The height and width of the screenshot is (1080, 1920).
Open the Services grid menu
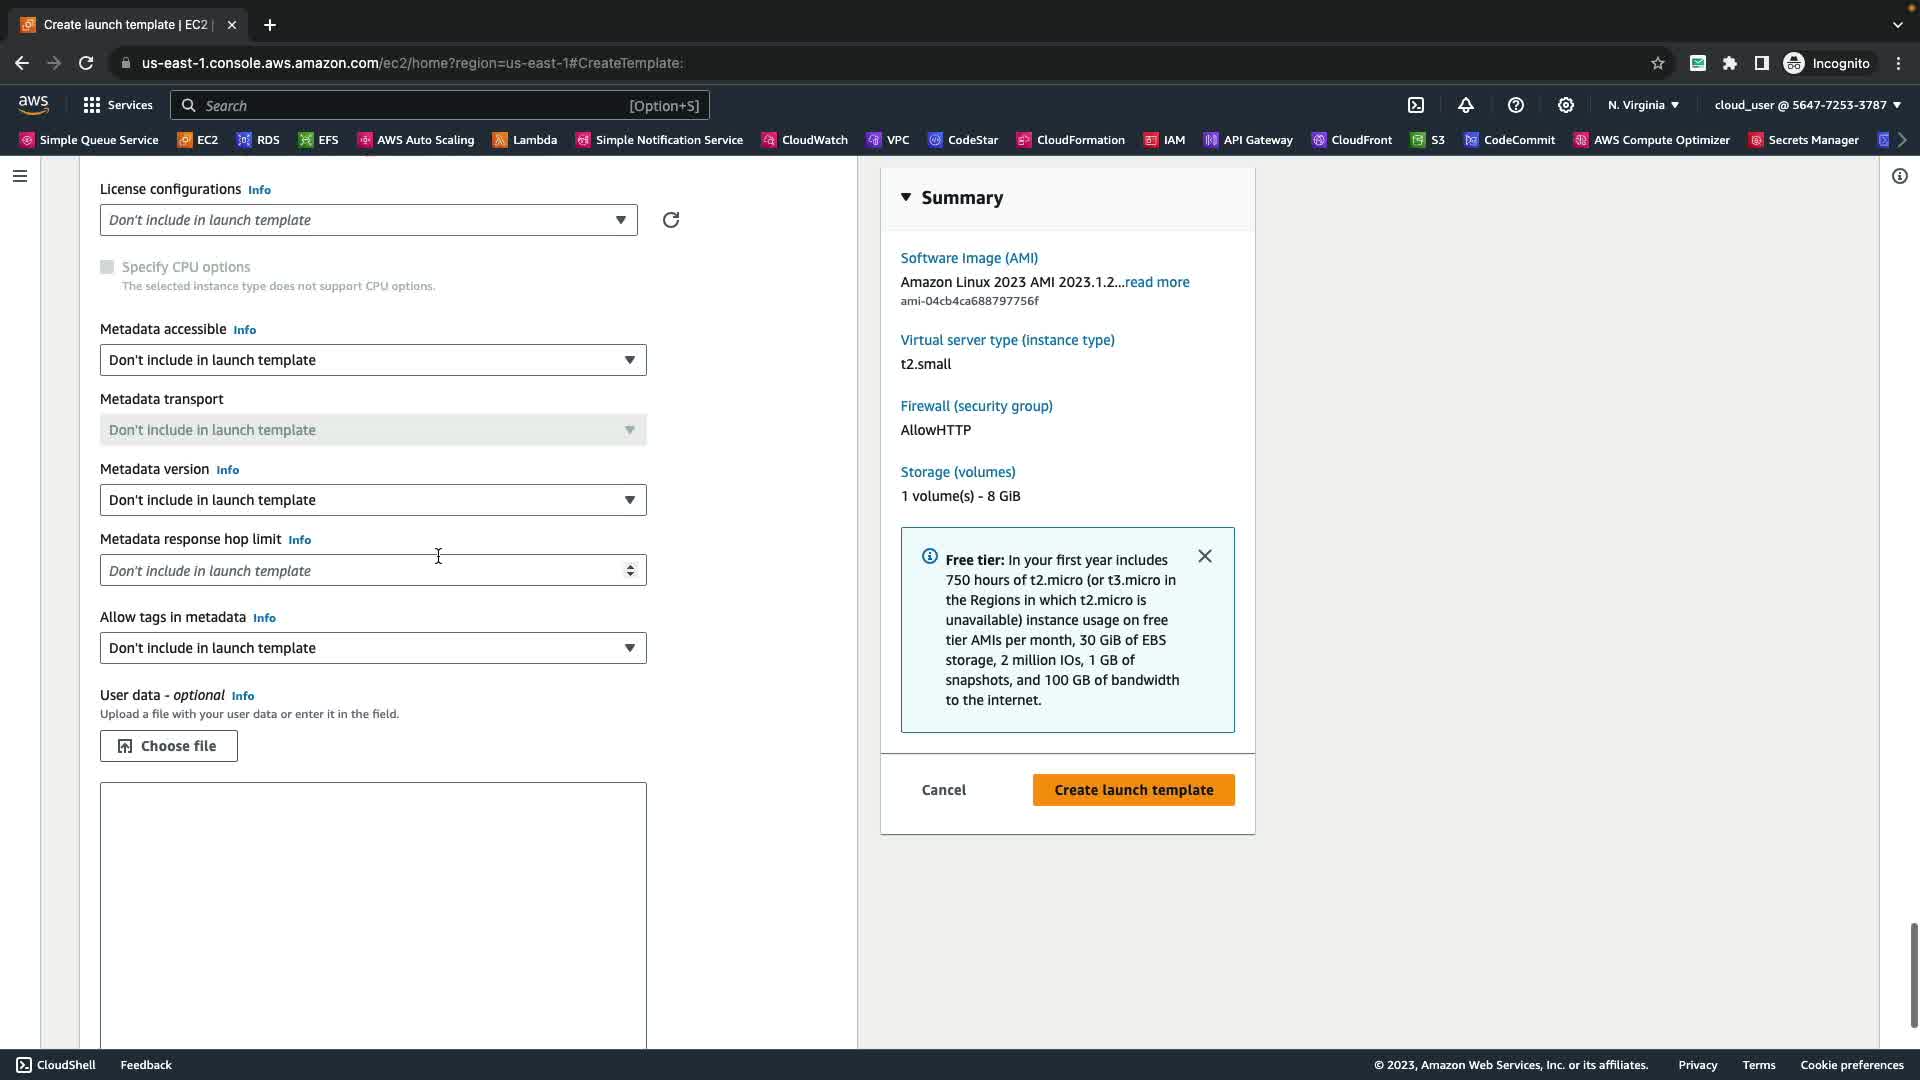(117, 105)
